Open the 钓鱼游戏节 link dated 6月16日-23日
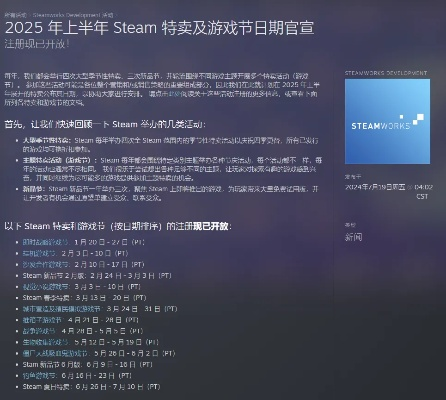446x400 pixels. coord(39,376)
